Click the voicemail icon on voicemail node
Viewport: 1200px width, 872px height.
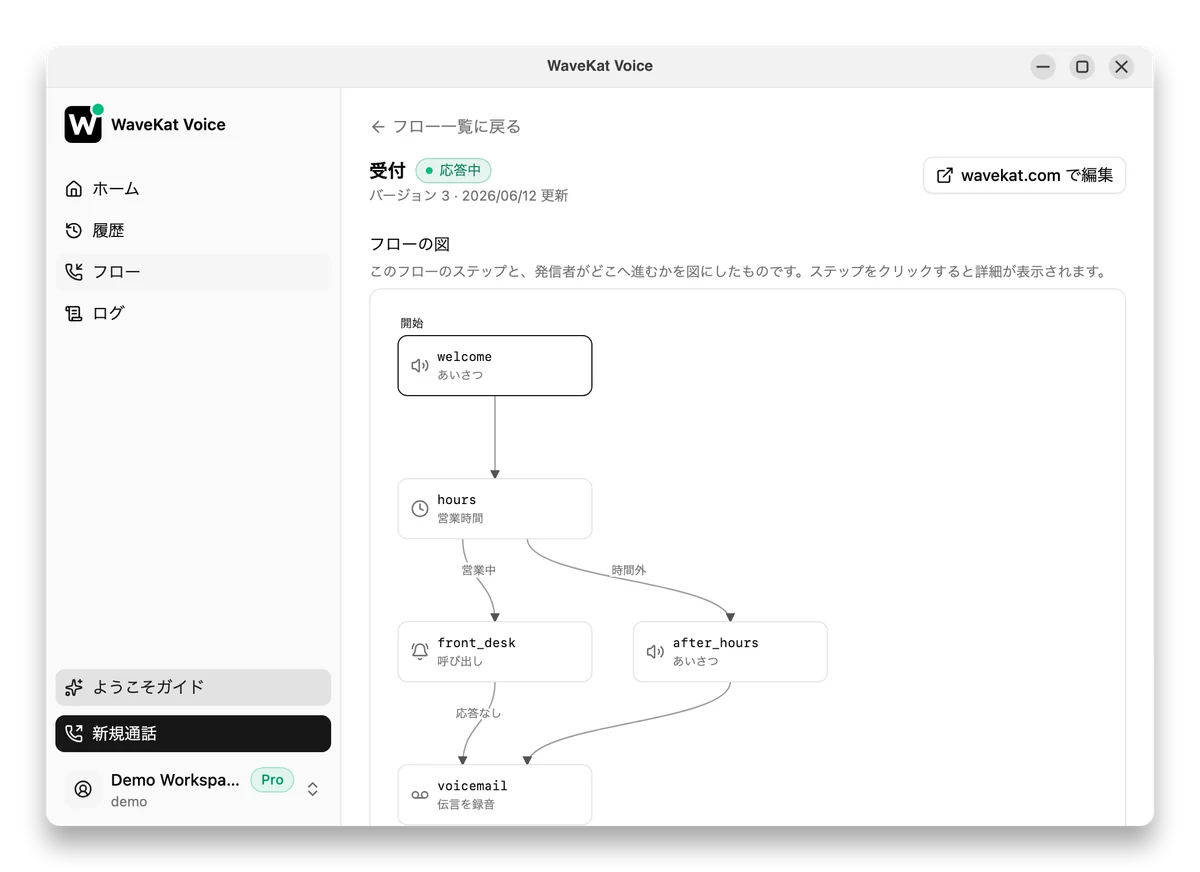420,795
